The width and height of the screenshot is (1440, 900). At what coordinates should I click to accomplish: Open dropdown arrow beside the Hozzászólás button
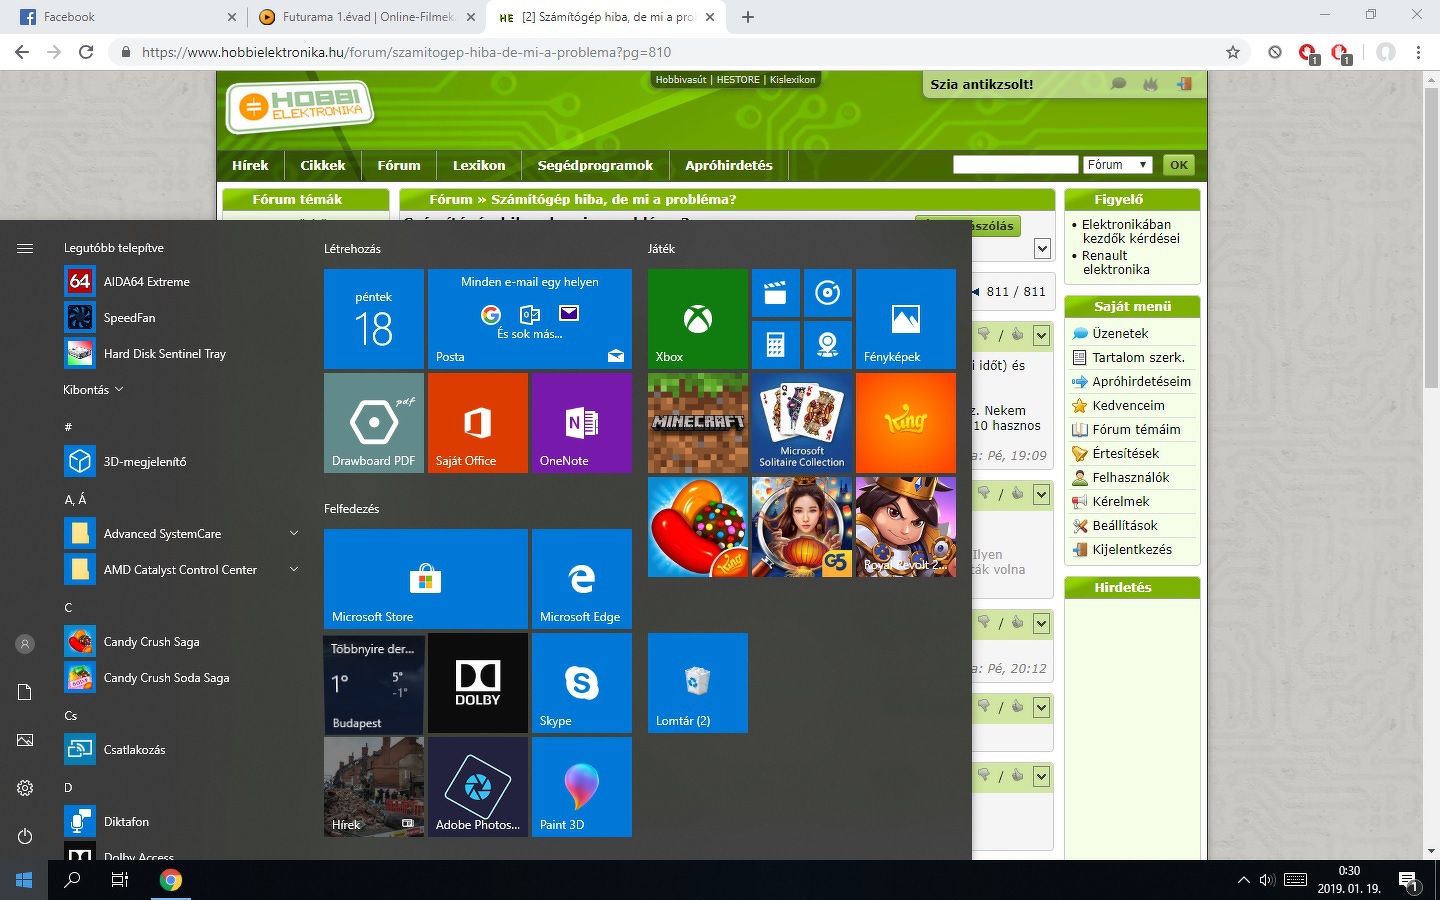1042,249
